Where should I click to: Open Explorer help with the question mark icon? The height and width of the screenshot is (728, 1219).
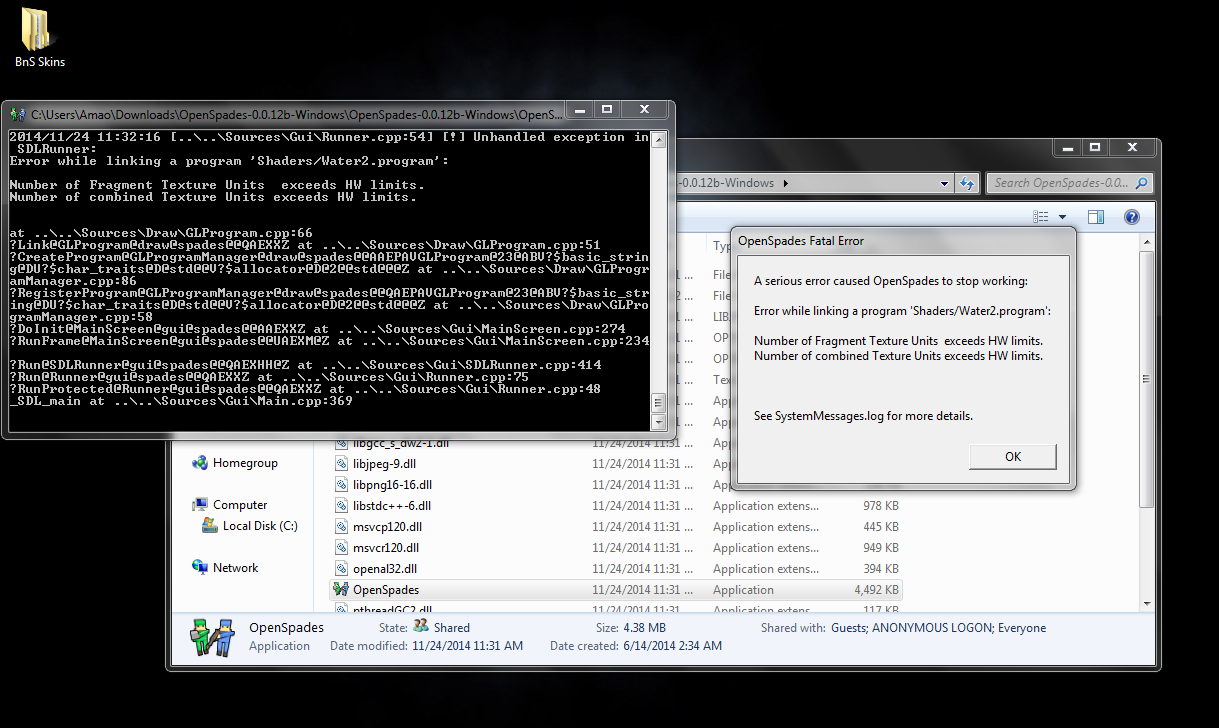coord(1132,217)
